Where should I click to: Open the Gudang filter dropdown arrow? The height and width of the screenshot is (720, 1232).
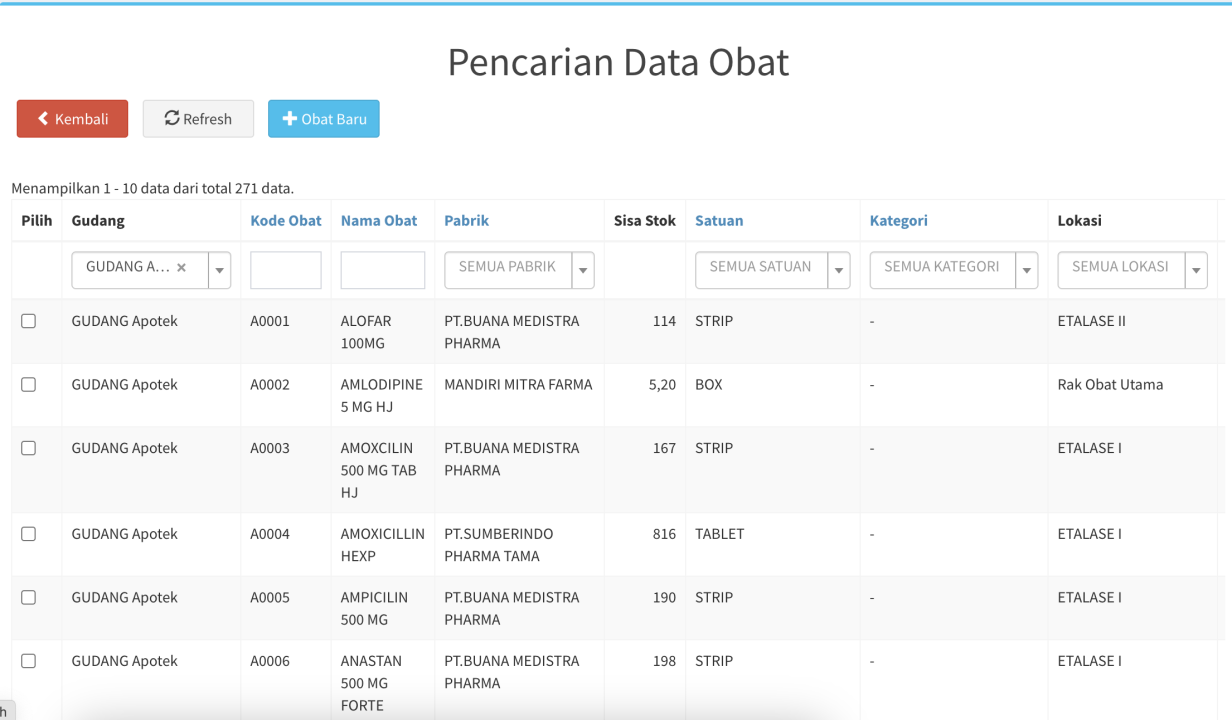coord(219,270)
